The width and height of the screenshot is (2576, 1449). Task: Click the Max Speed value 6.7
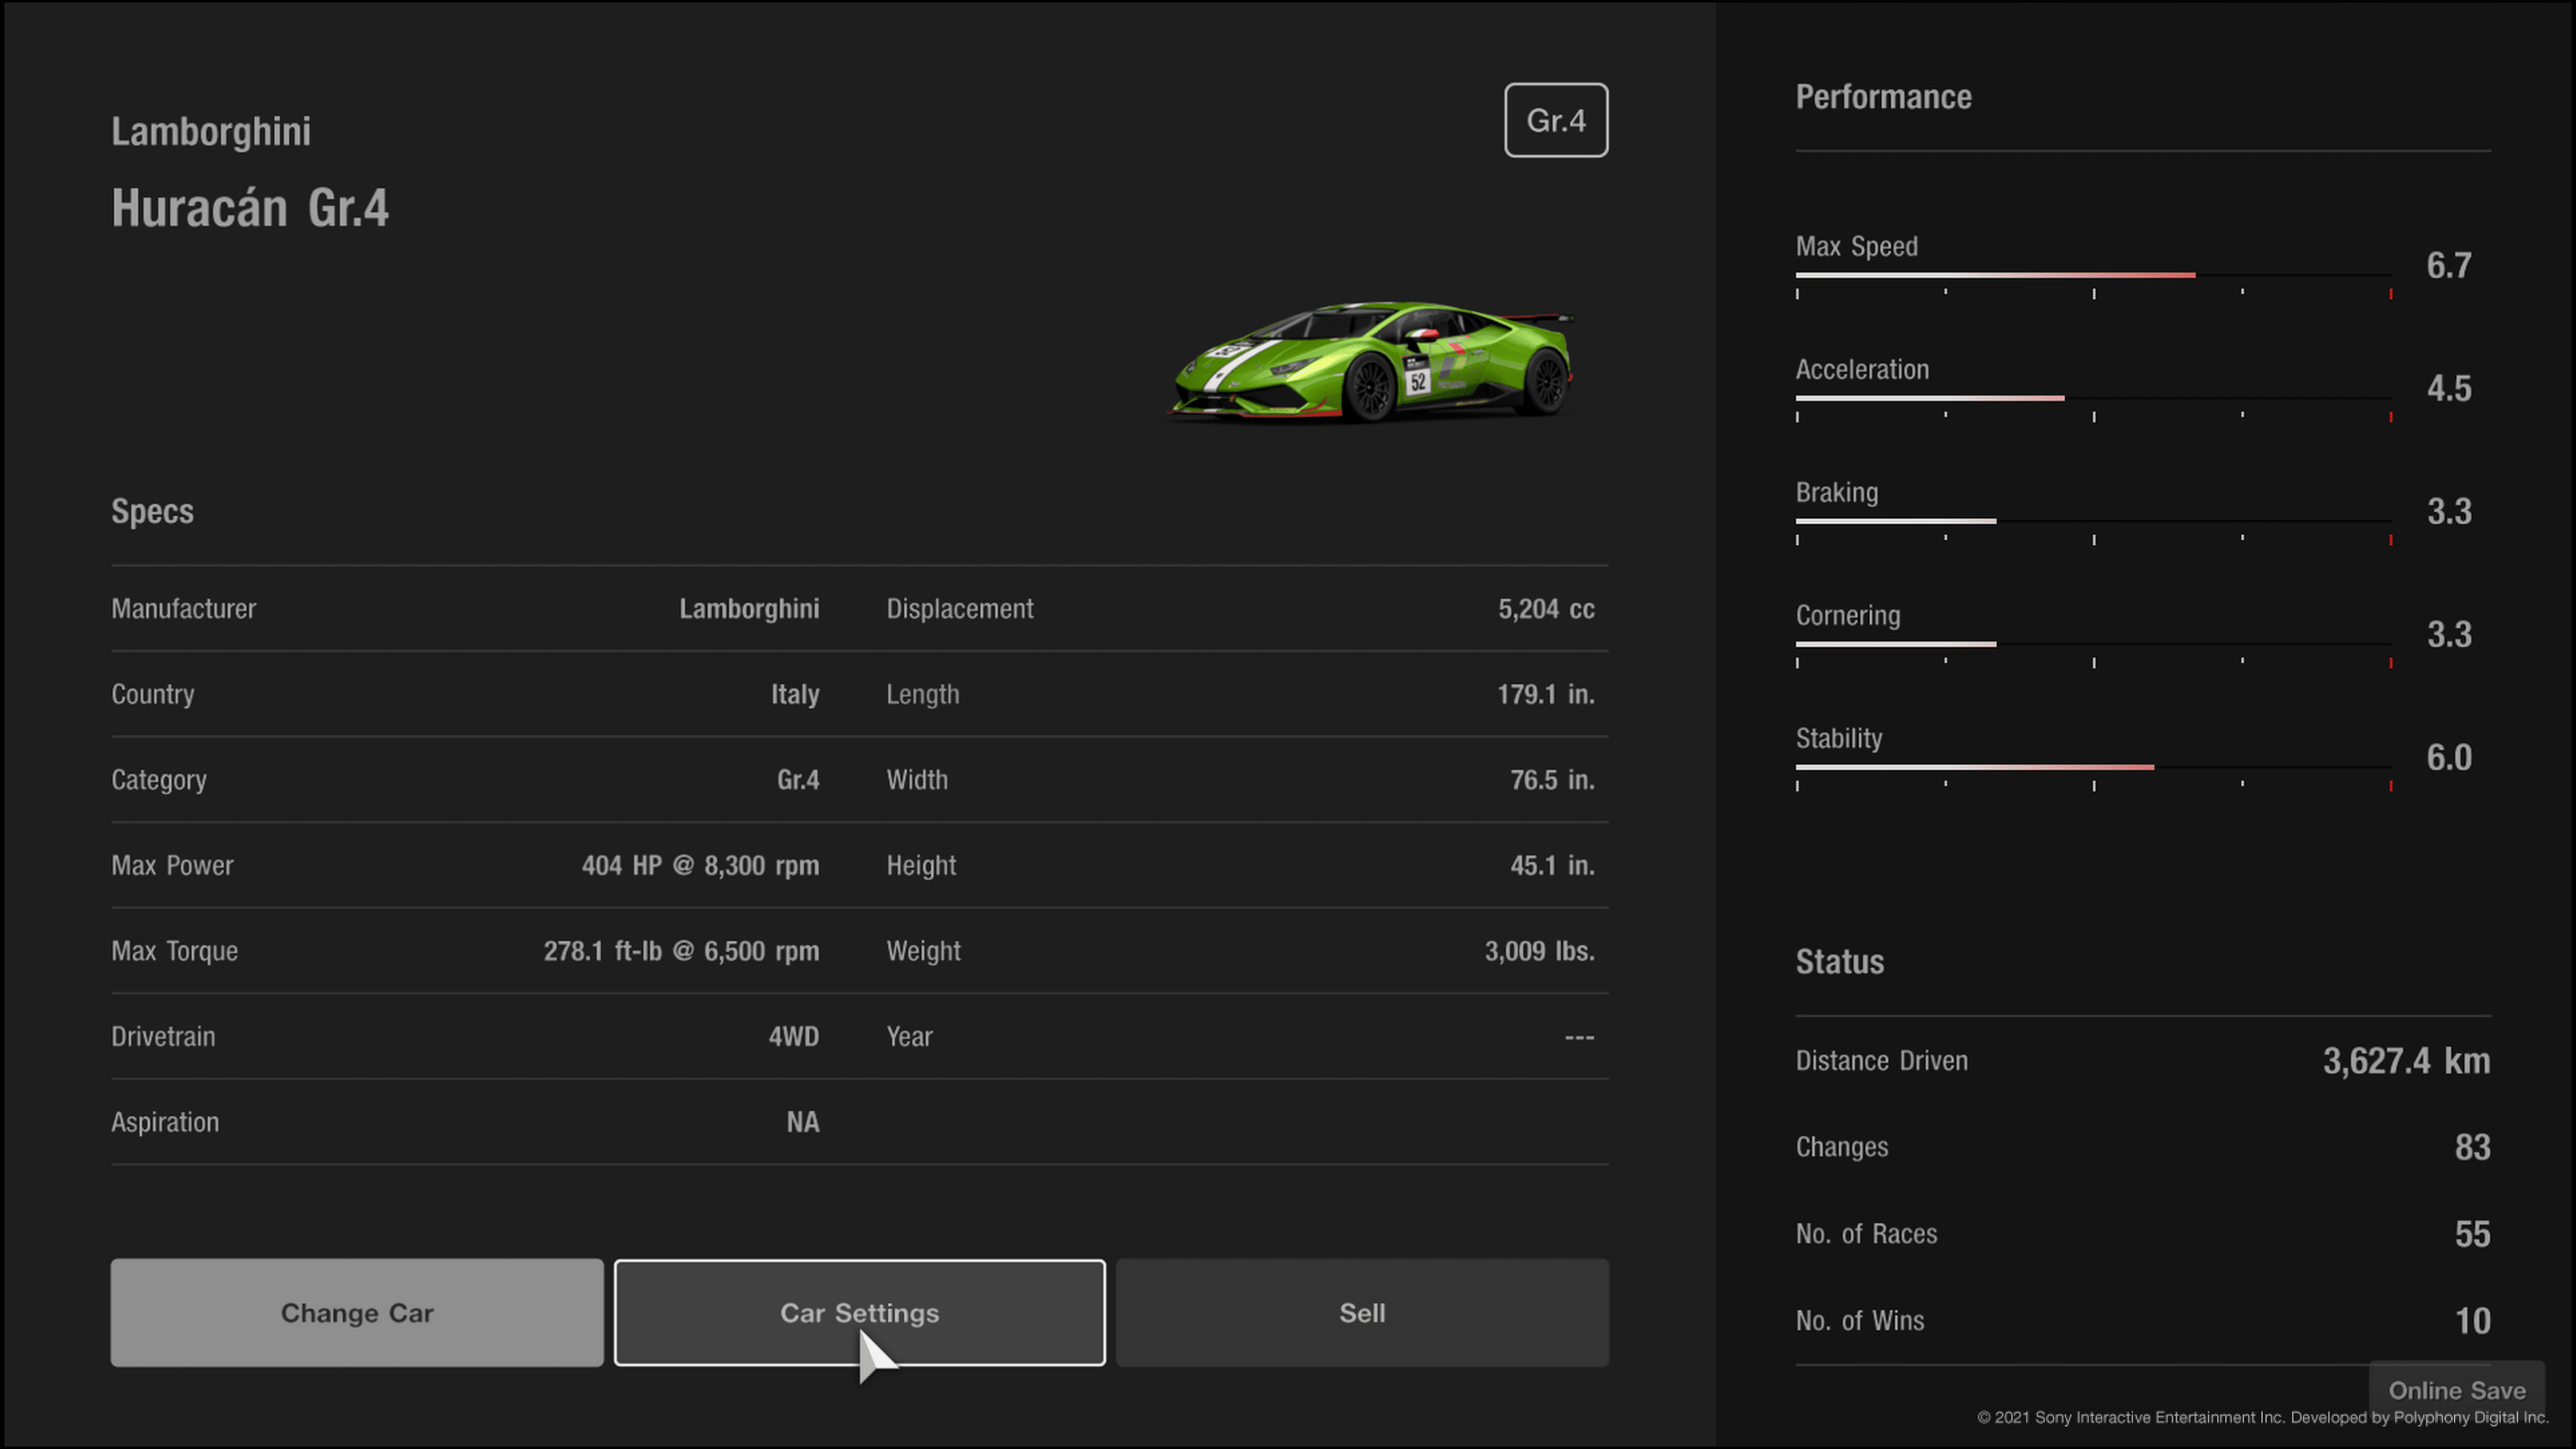click(2449, 266)
